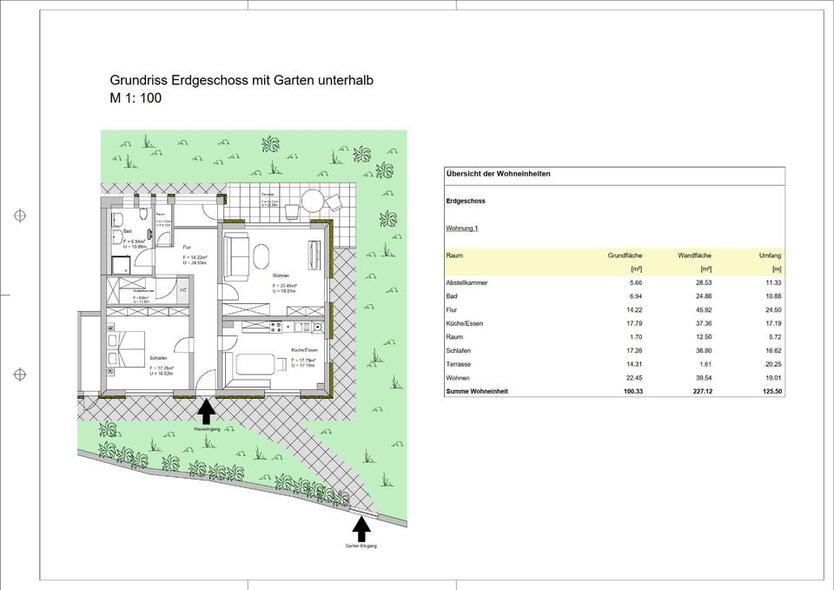The width and height of the screenshot is (834, 590).
Task: Select the Umfang value 20.25 in Terrasse row
Action: click(774, 364)
